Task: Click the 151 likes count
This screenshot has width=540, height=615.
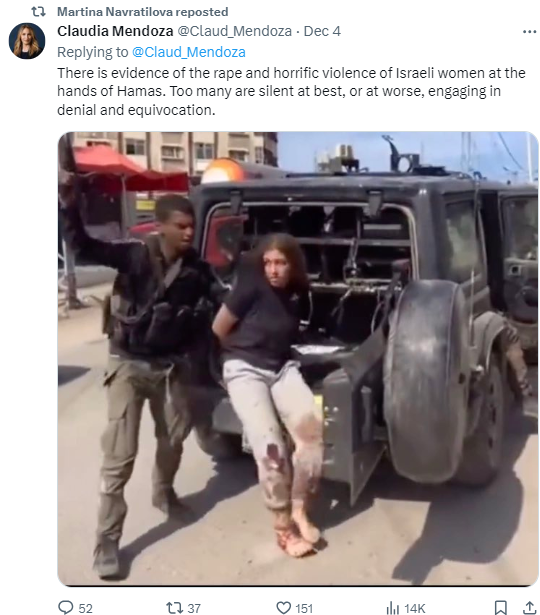Action: [304, 608]
